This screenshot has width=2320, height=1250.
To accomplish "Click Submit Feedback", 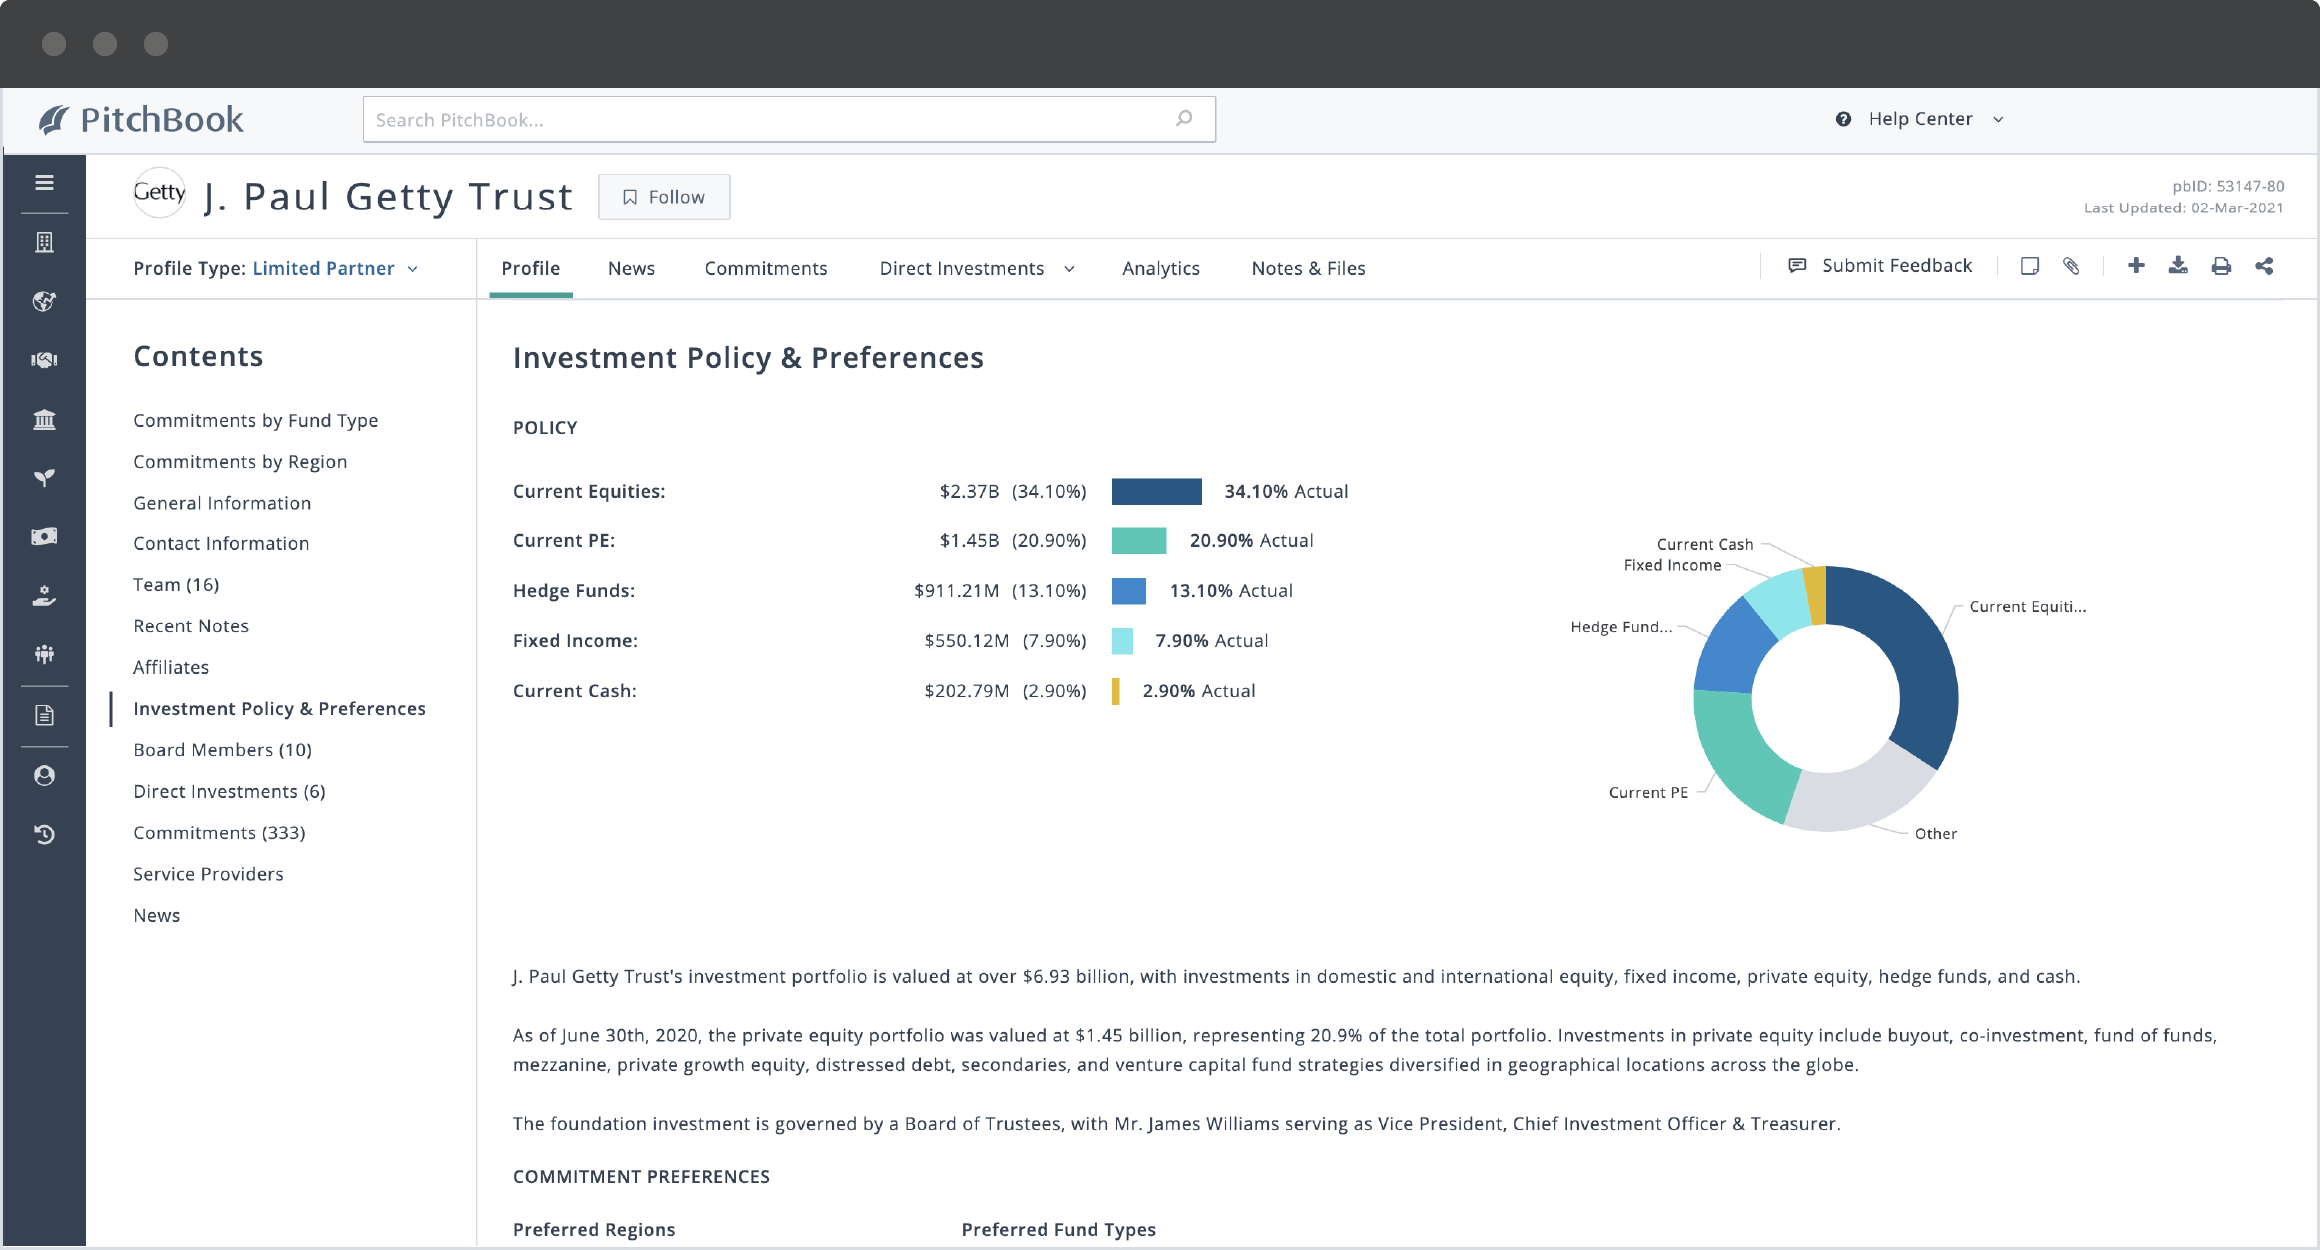I will (x=1896, y=265).
